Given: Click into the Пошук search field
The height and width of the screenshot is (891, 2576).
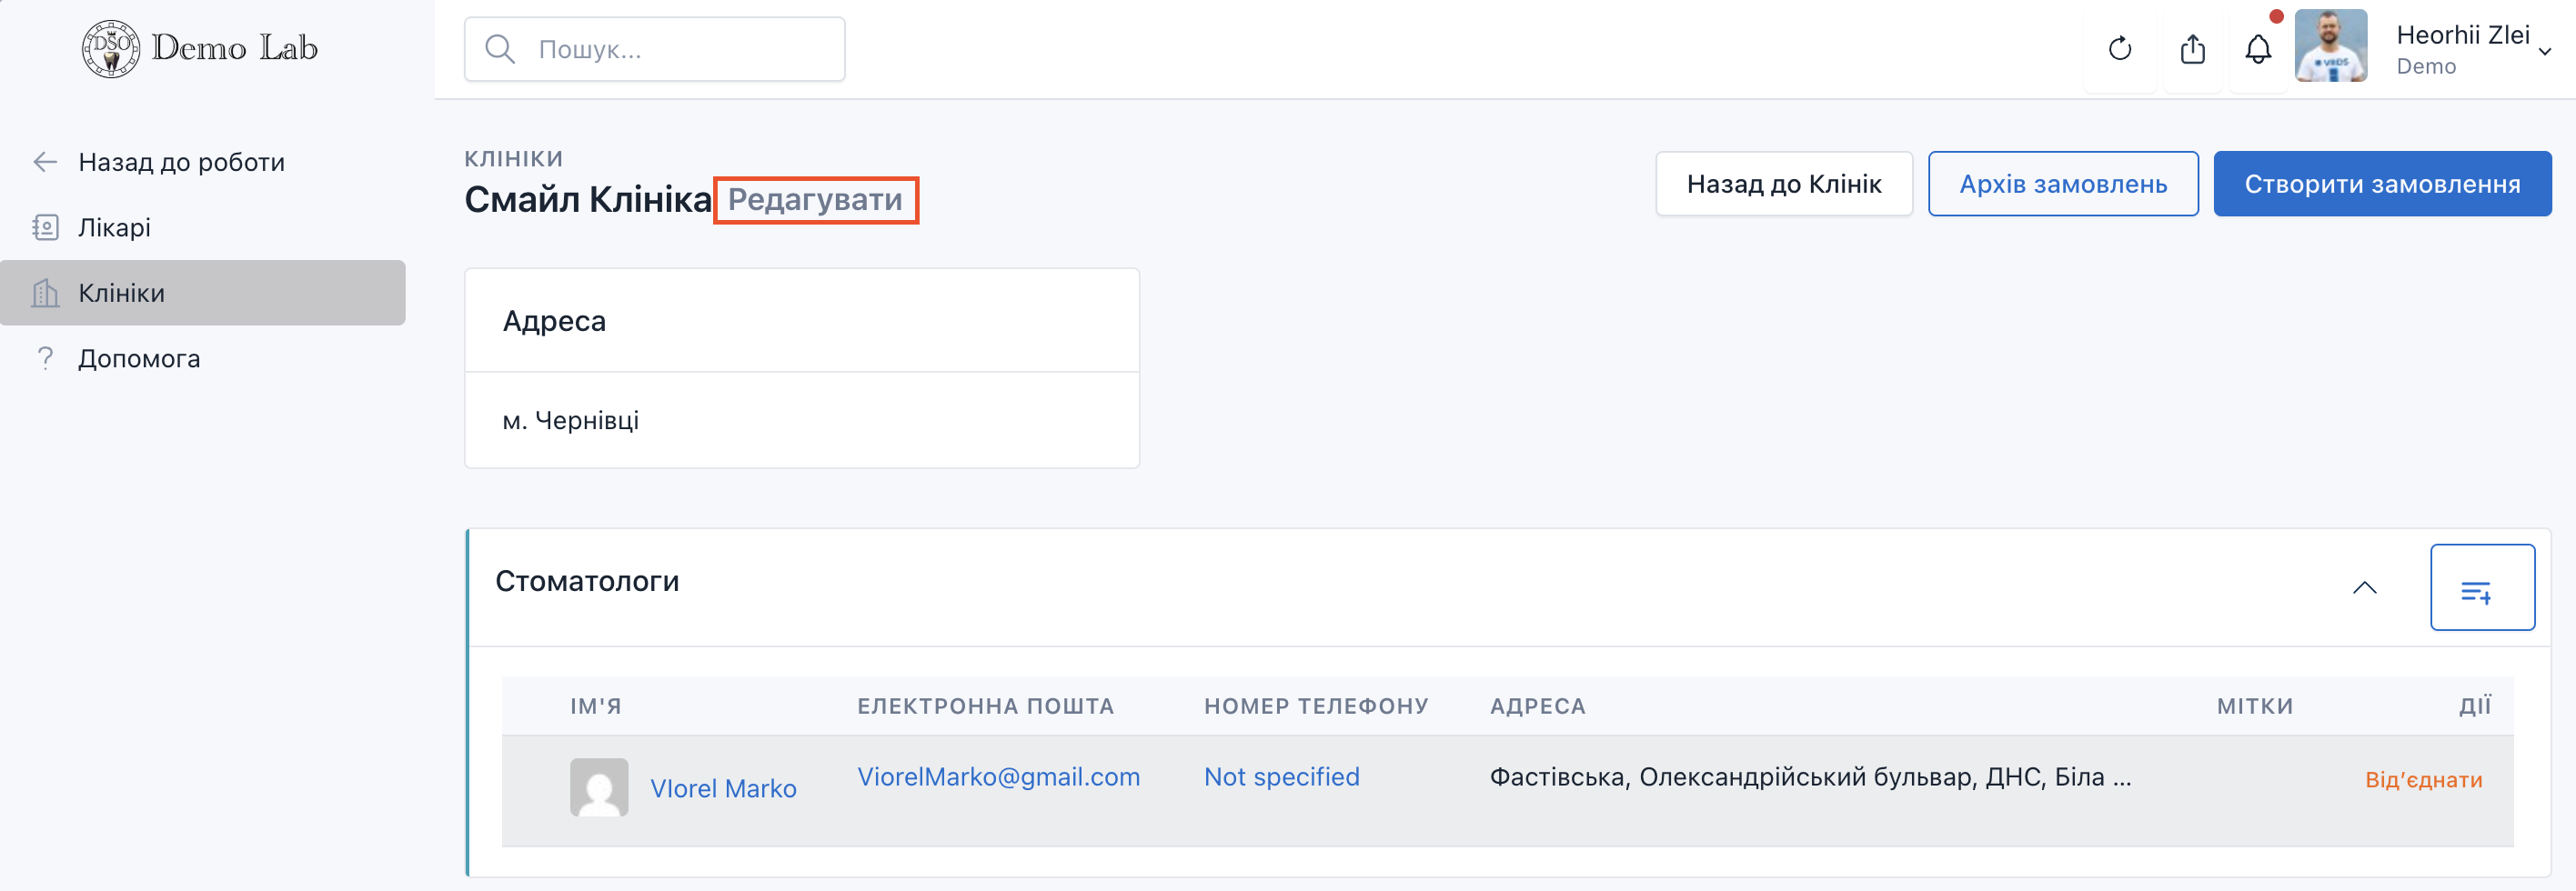Looking at the screenshot, I should pyautogui.click(x=680, y=49).
